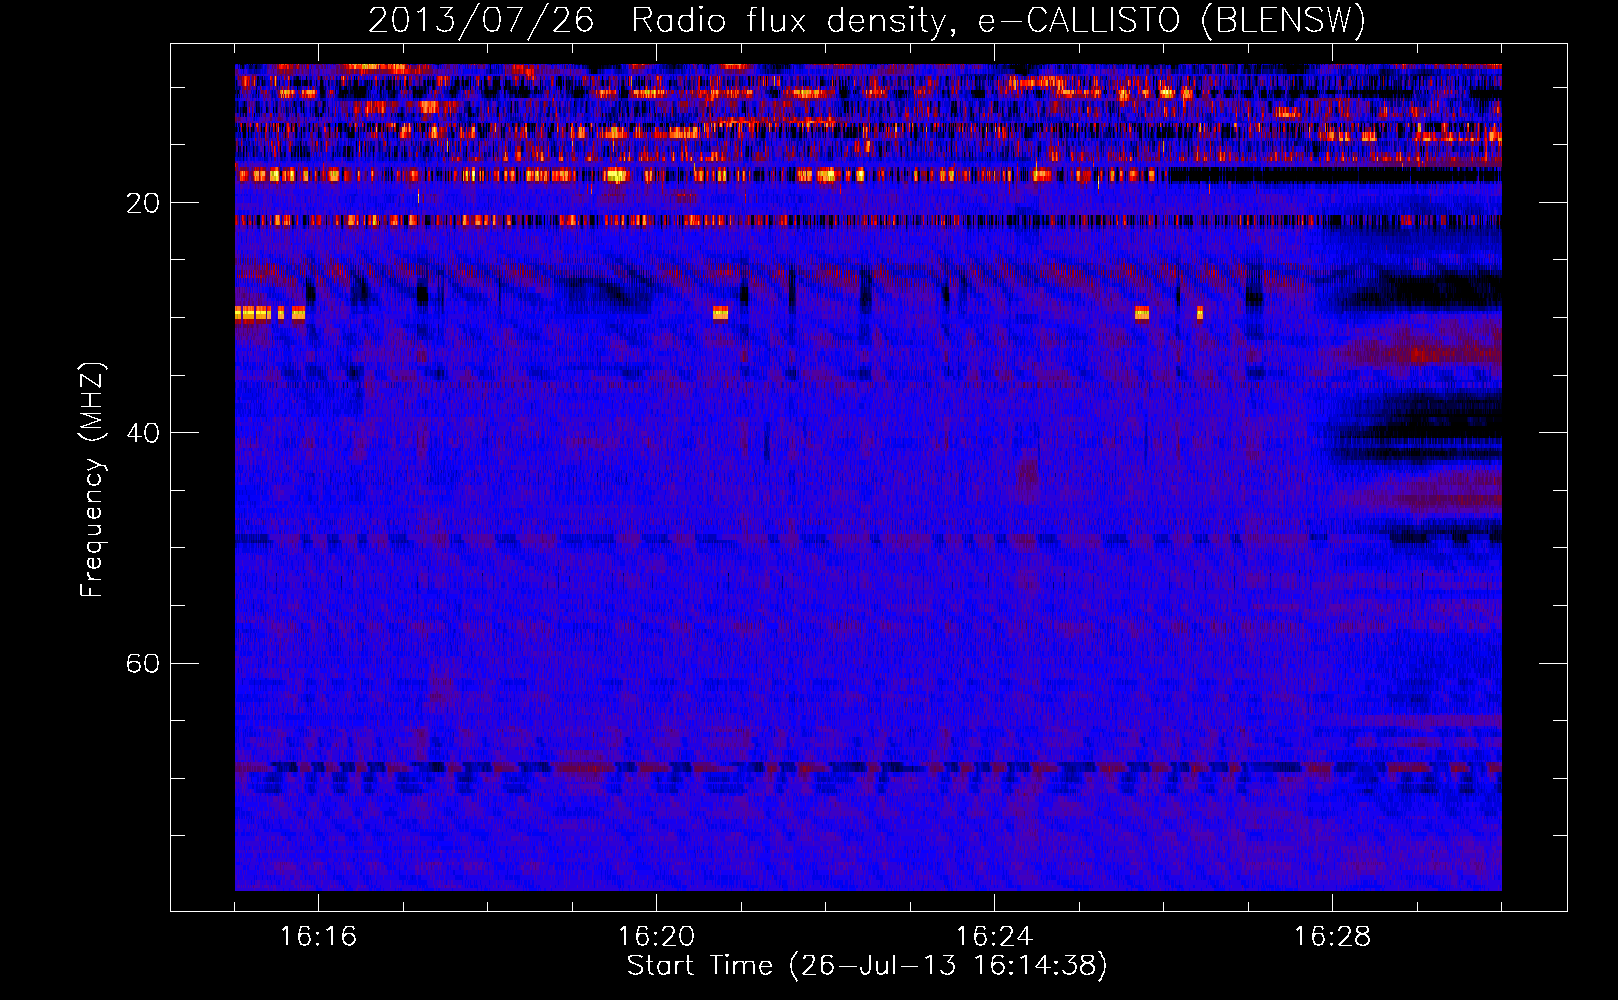Click the 'Start Time (26-Jul-13 16:14:38)' label
Viewport: 1618px width, 1000px height.
867,966
